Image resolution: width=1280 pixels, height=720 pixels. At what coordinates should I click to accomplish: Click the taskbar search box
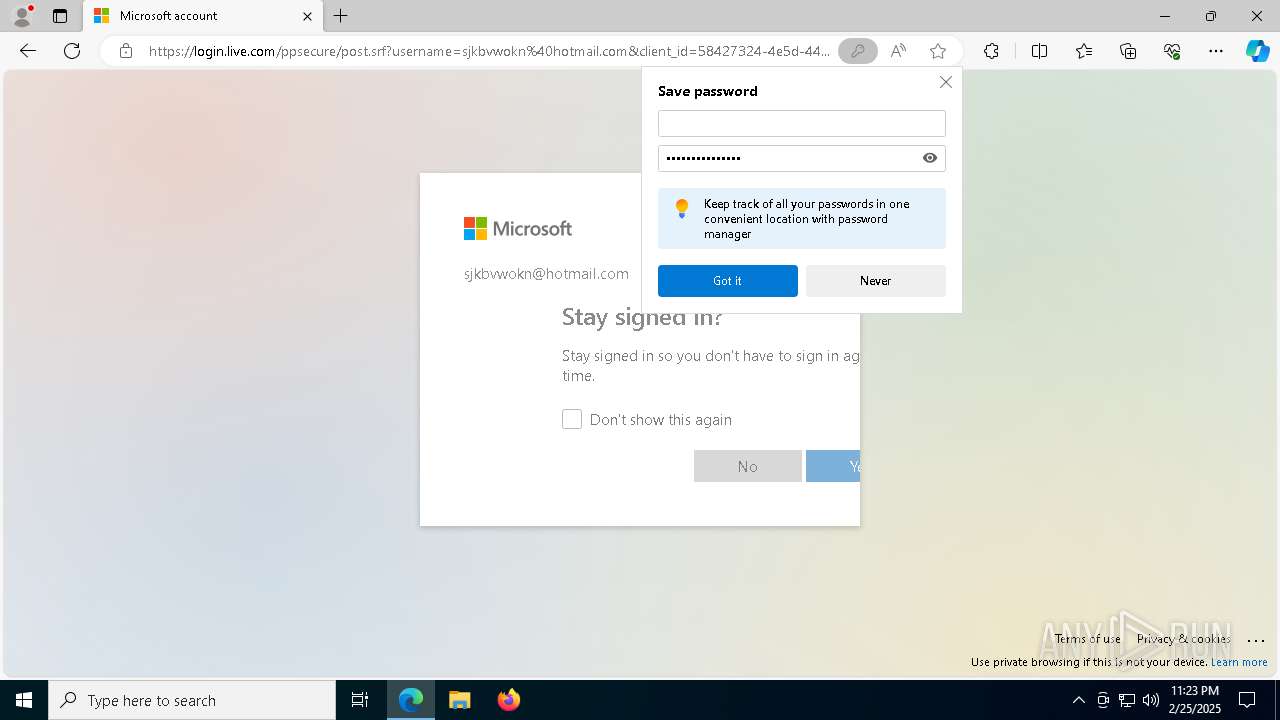192,700
